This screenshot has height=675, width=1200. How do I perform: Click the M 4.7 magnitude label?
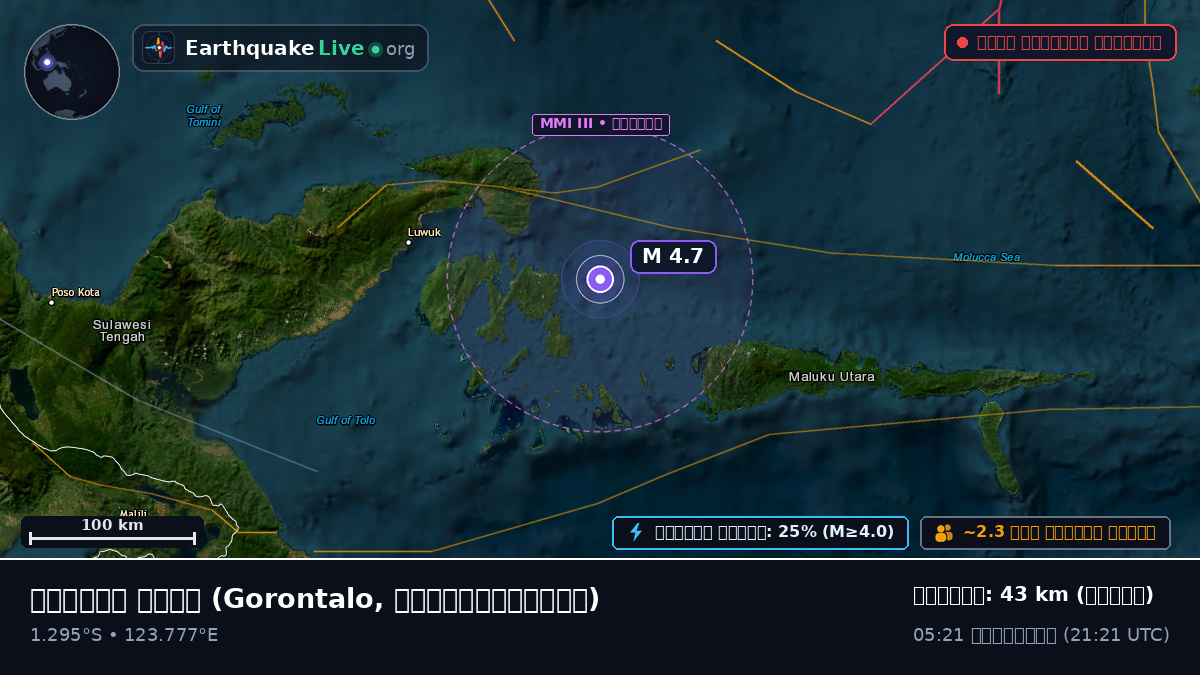(673, 257)
